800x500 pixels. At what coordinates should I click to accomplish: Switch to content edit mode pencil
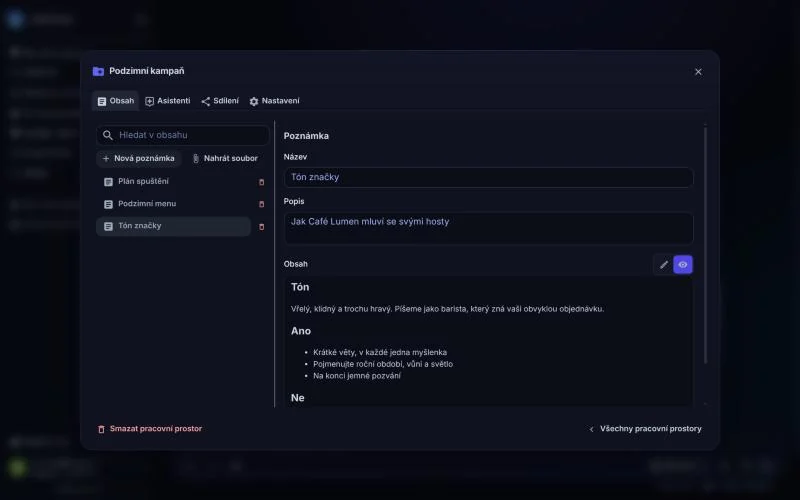click(x=663, y=265)
